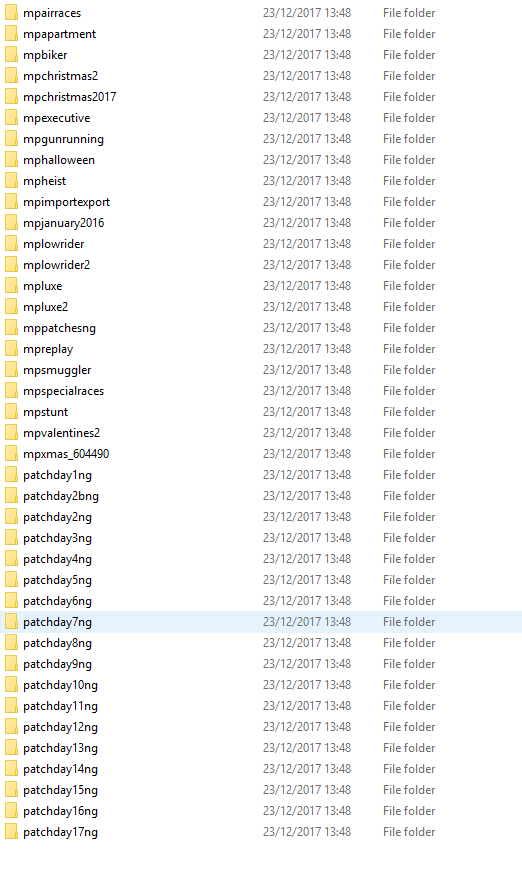This screenshot has width=522, height=880.
Task: Select the mppatchesng folder name
Action: [59, 328]
